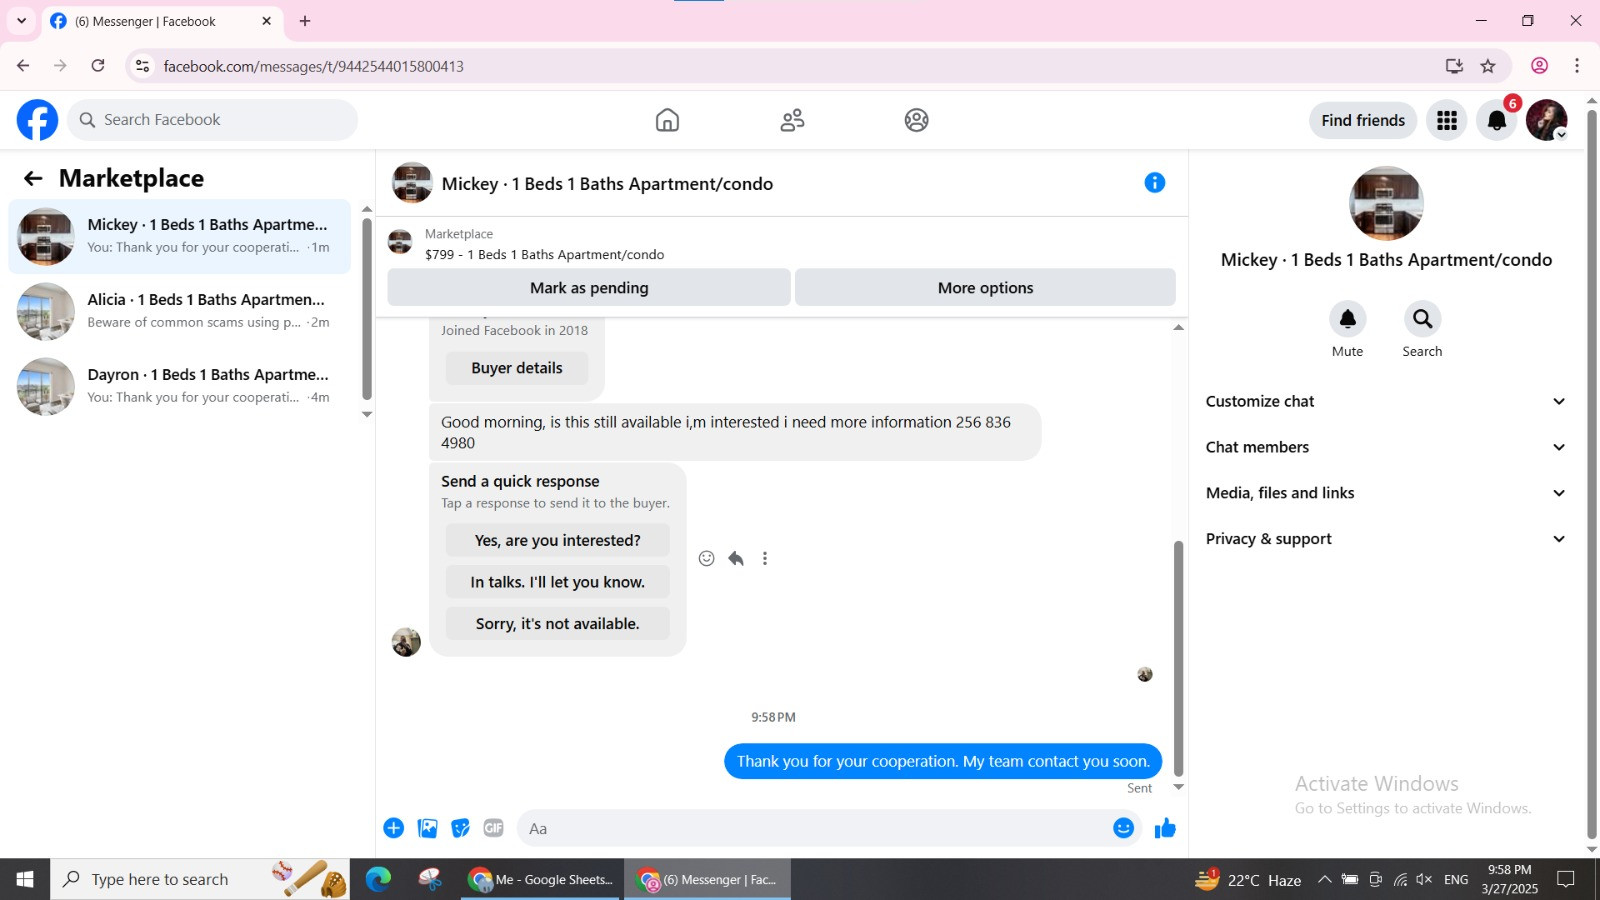Click the Mark as pending button
Viewport: 1600px width, 900px height.
(x=589, y=288)
